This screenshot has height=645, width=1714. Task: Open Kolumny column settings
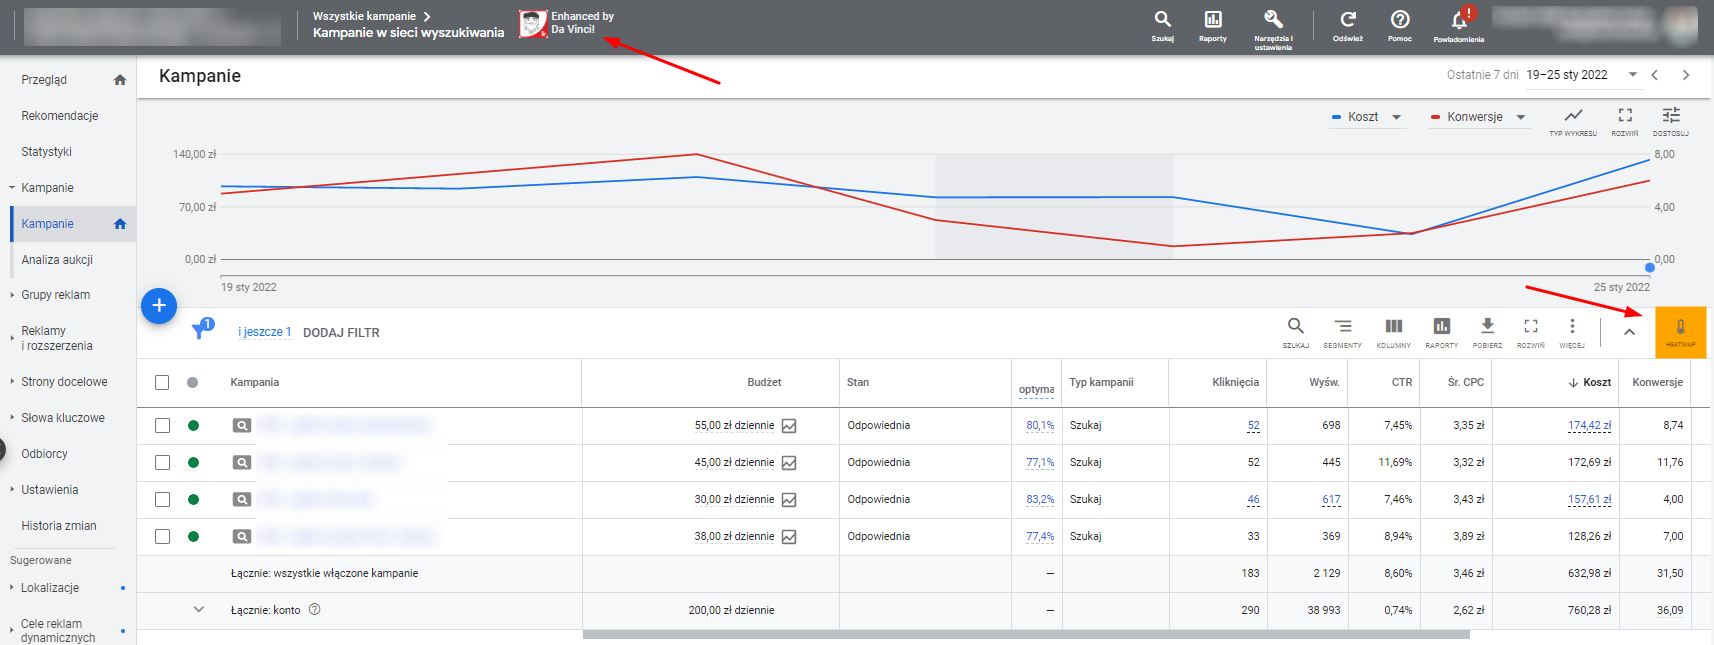[x=1393, y=332]
